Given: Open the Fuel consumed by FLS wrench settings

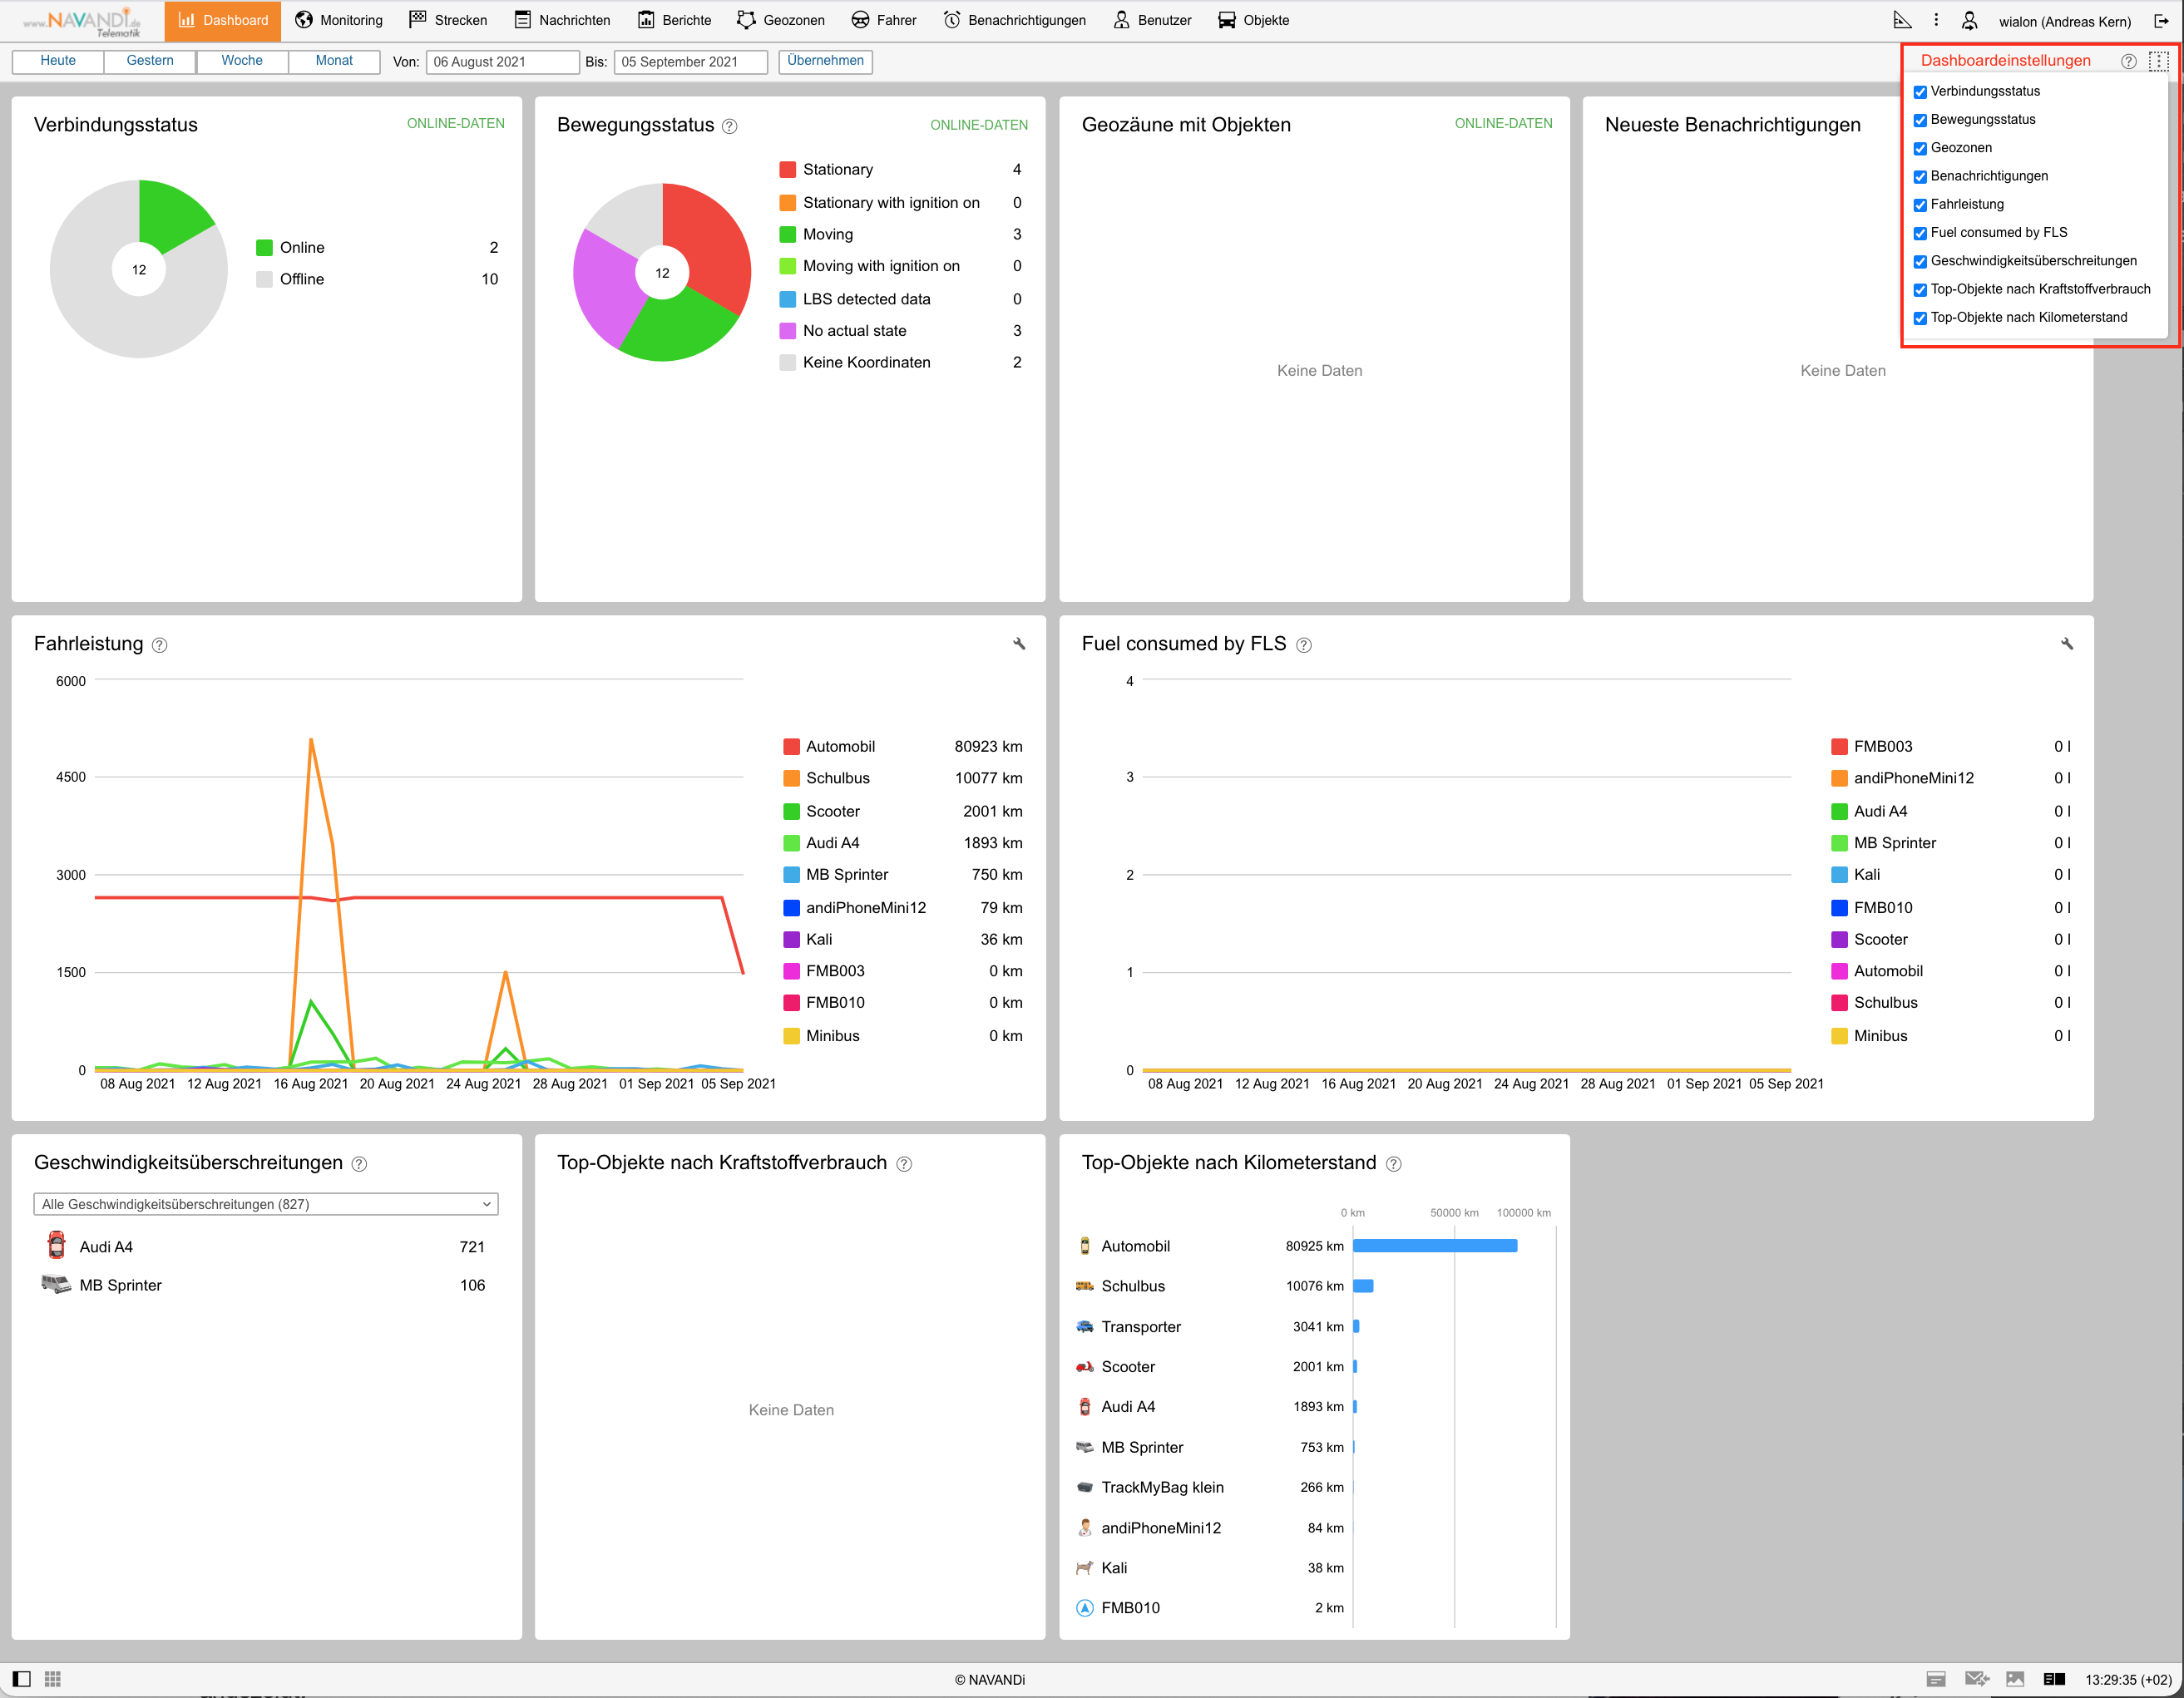Looking at the screenshot, I should point(2066,643).
